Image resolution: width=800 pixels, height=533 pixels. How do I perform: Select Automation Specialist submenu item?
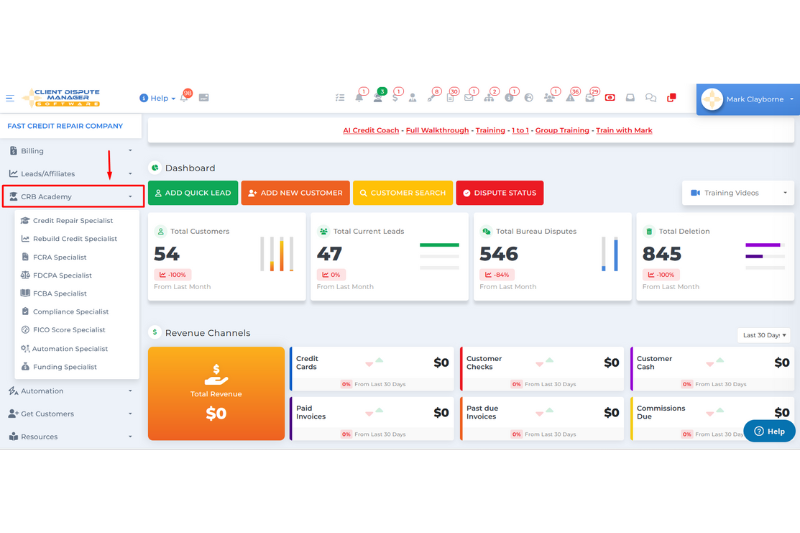(64, 349)
